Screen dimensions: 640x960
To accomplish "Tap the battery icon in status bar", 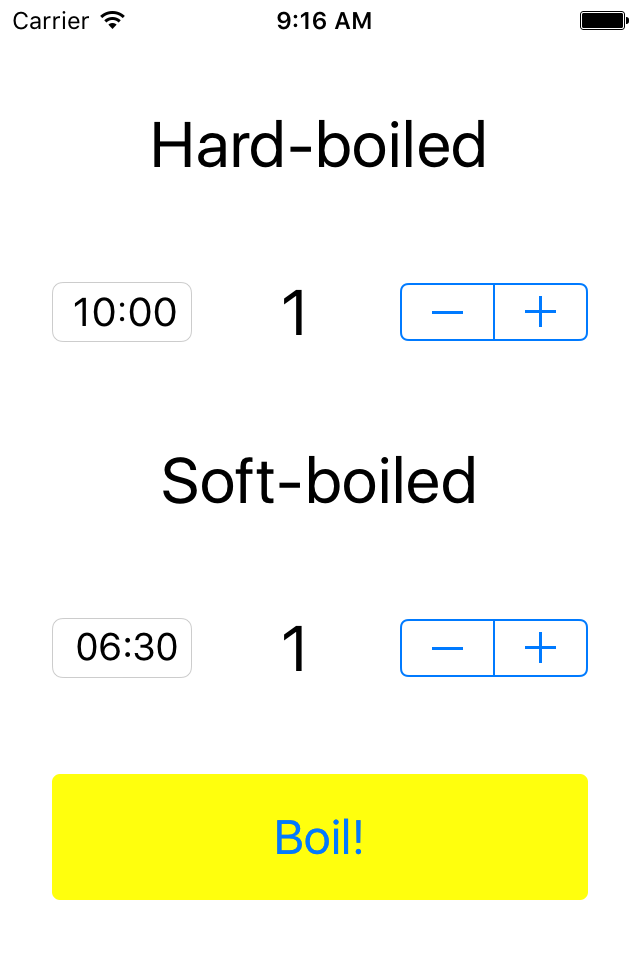I will 604,21.
